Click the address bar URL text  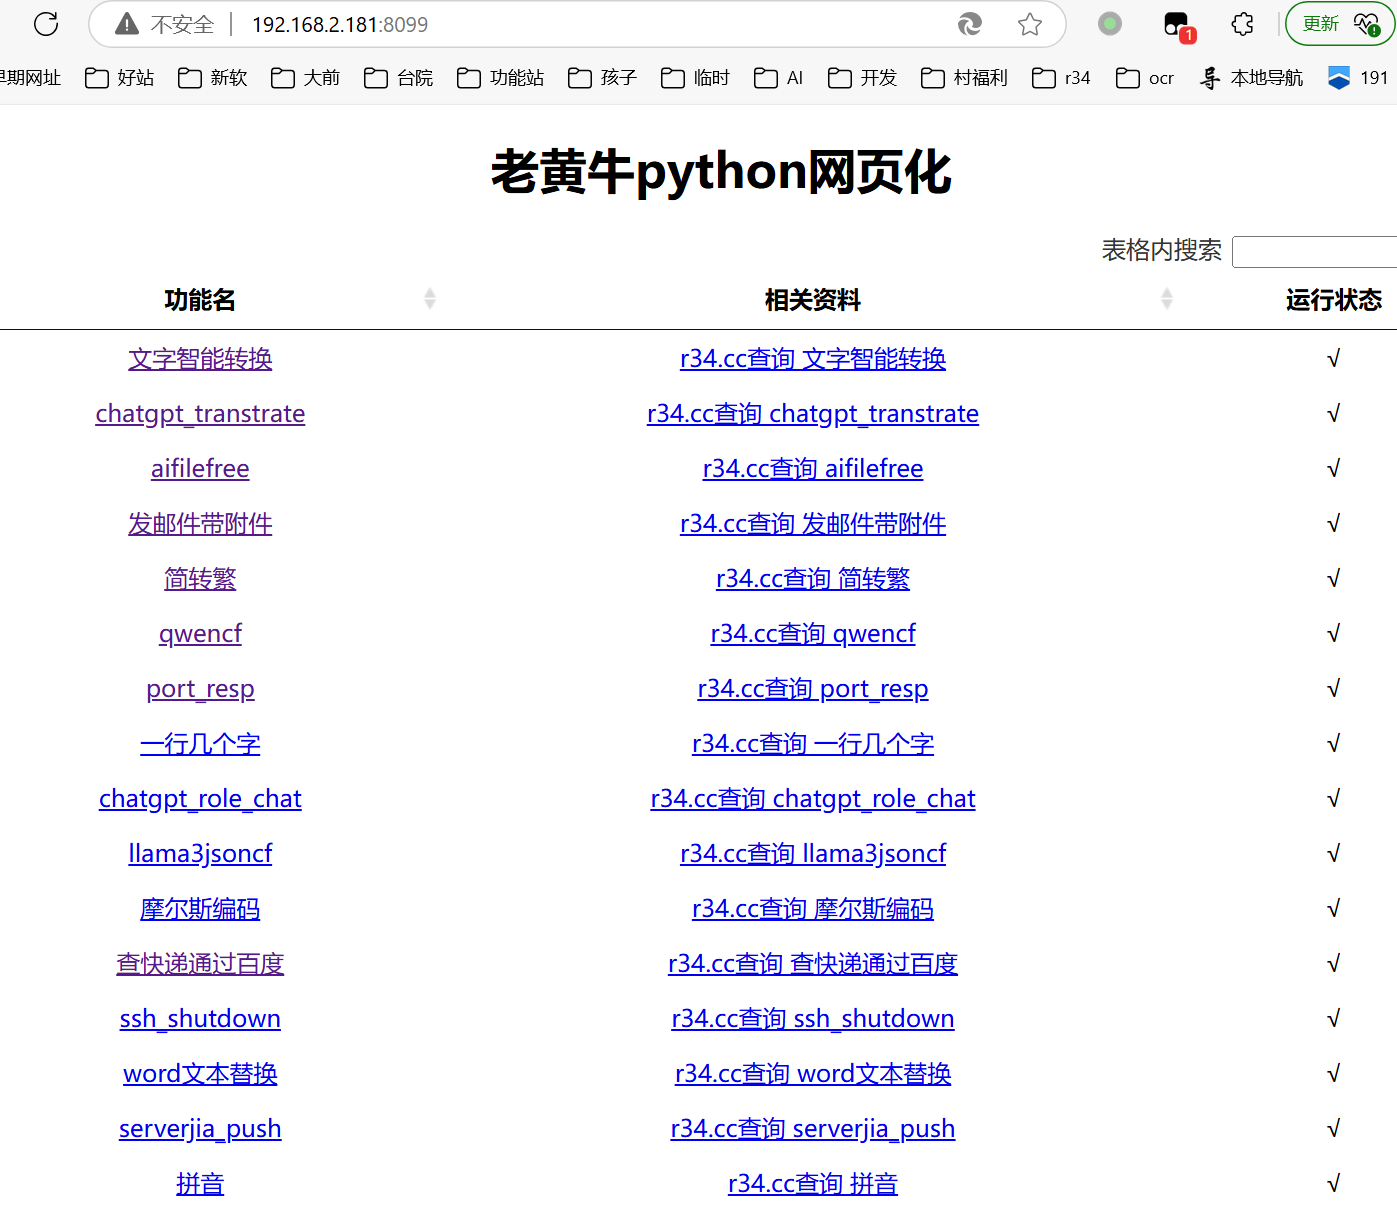pyautogui.click(x=340, y=24)
